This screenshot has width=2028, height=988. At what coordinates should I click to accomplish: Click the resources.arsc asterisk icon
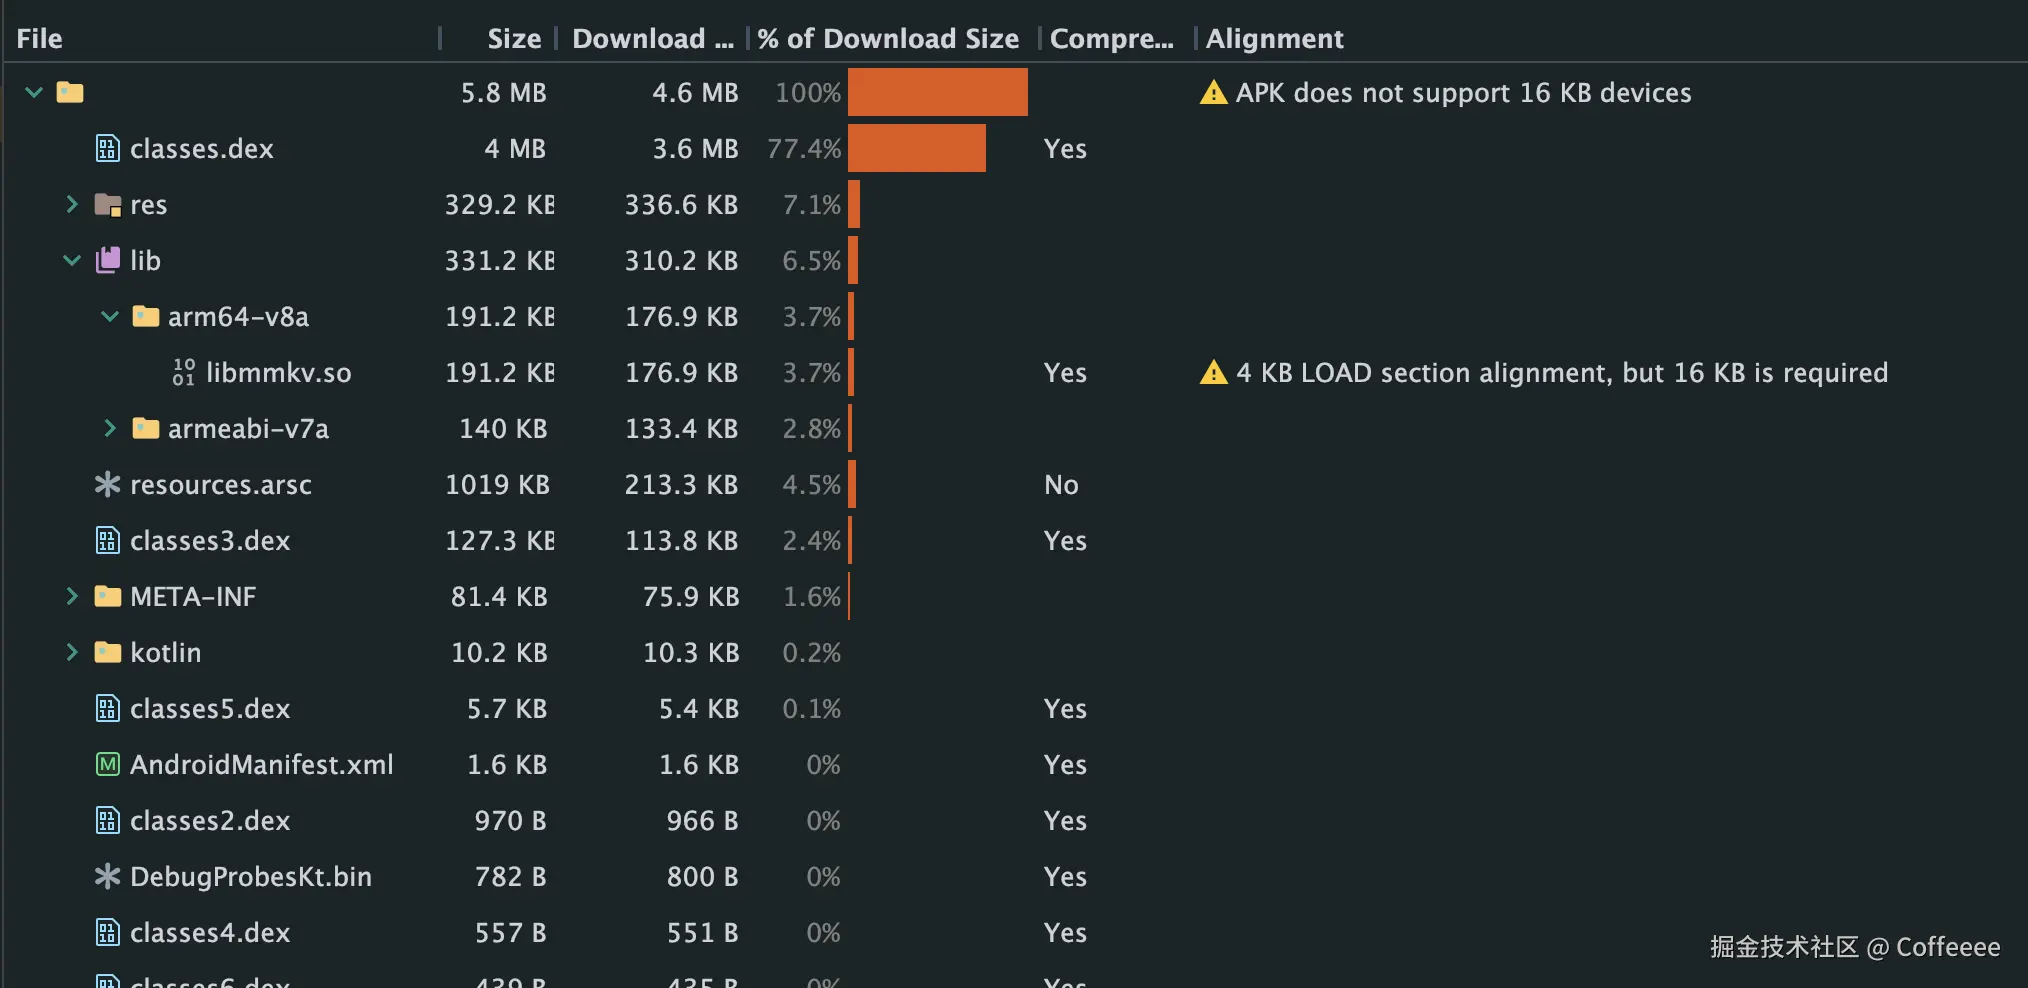(107, 485)
